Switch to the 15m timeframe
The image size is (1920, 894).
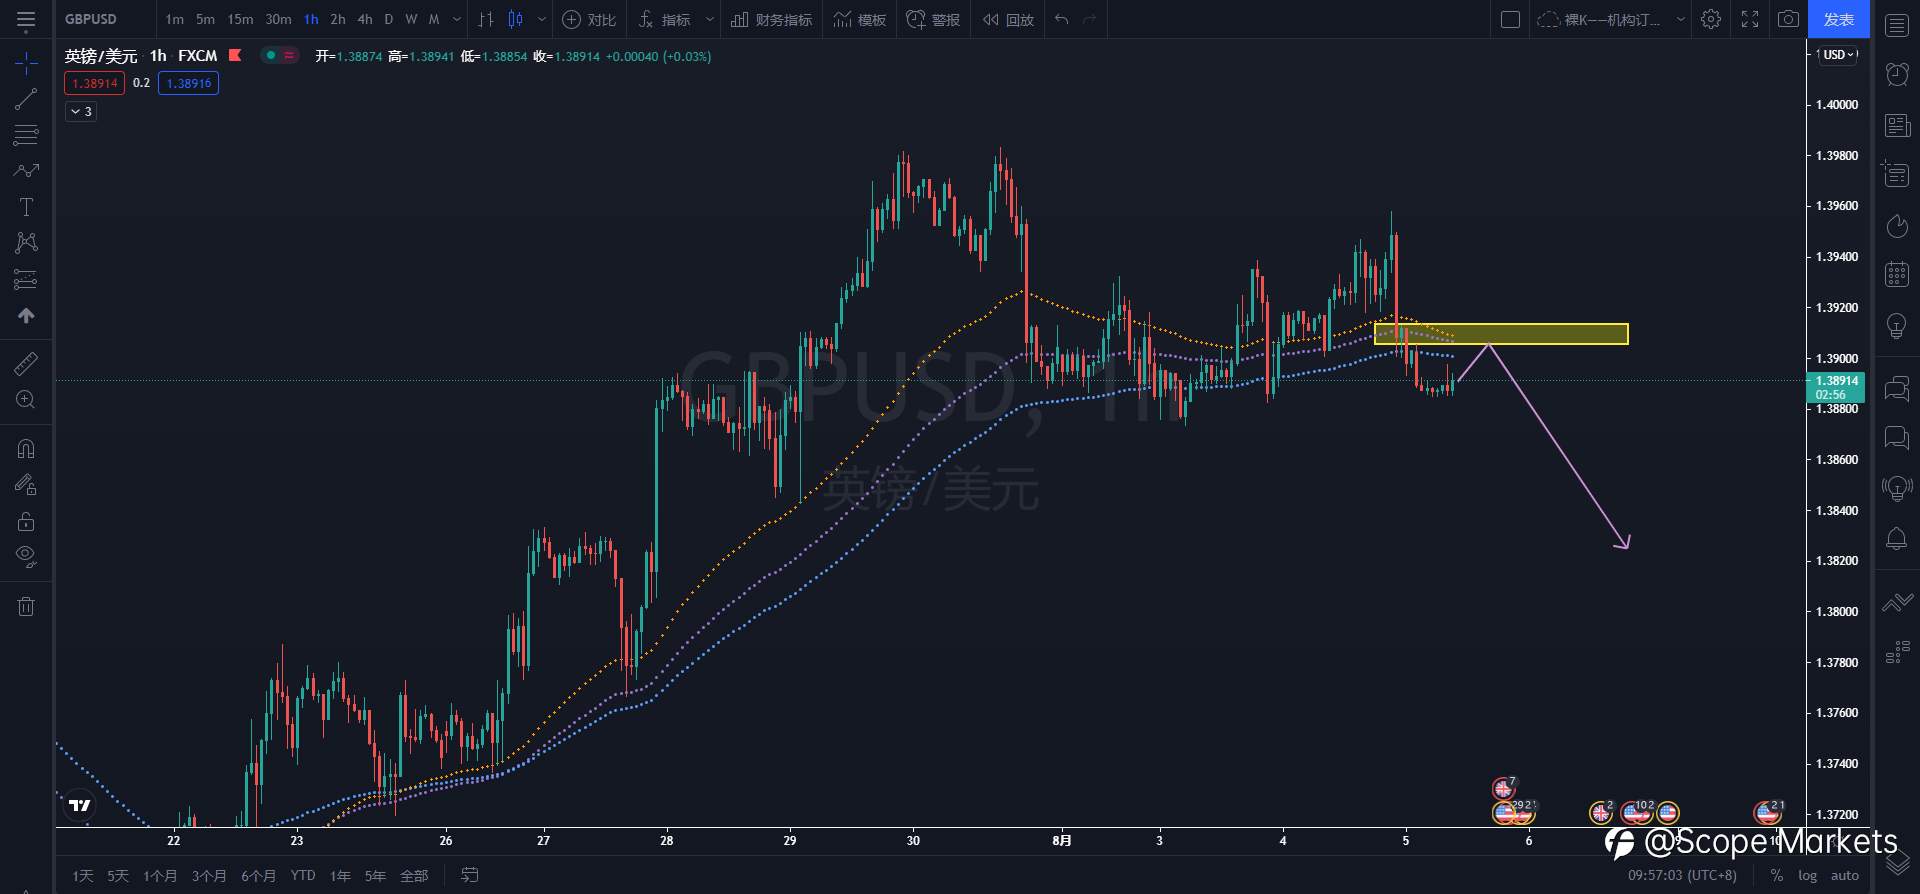point(240,19)
